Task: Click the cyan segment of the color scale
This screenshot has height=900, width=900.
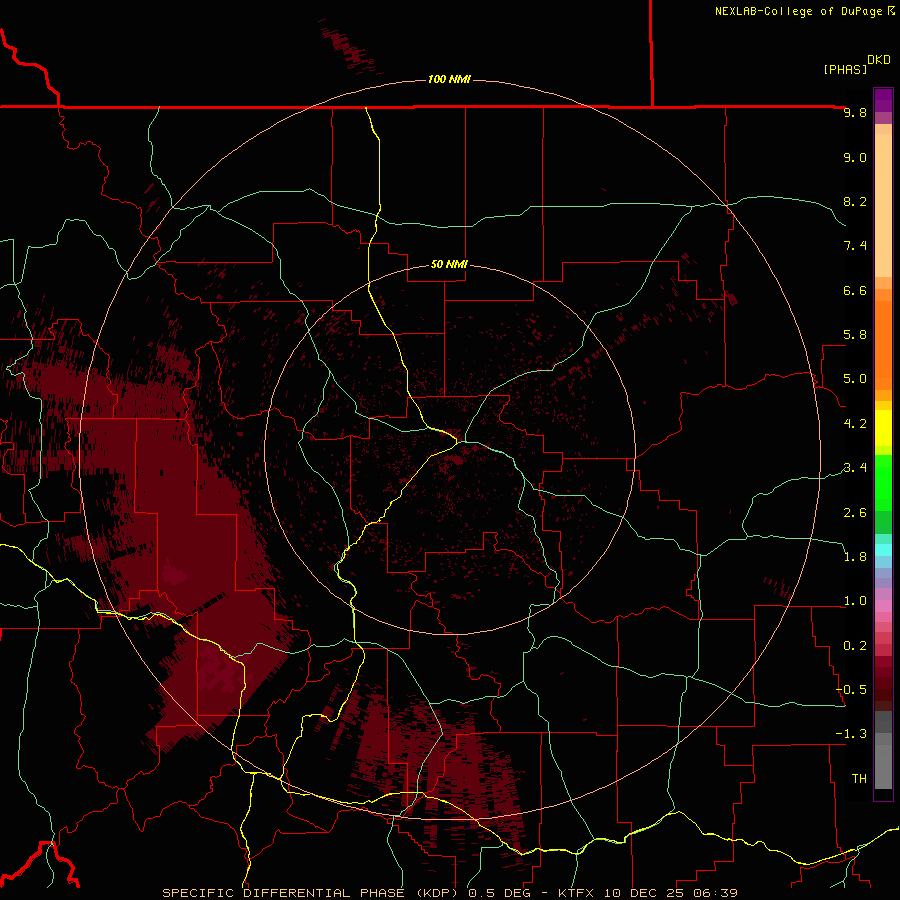Action: coord(883,550)
